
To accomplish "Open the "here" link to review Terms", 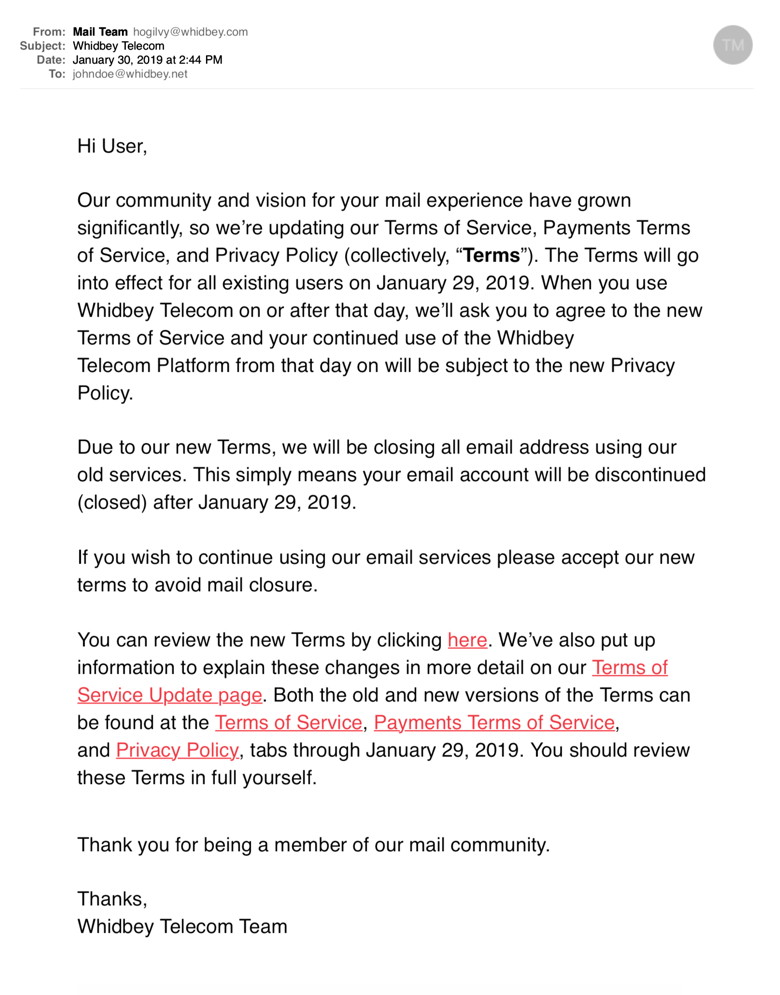I will [x=467, y=640].
